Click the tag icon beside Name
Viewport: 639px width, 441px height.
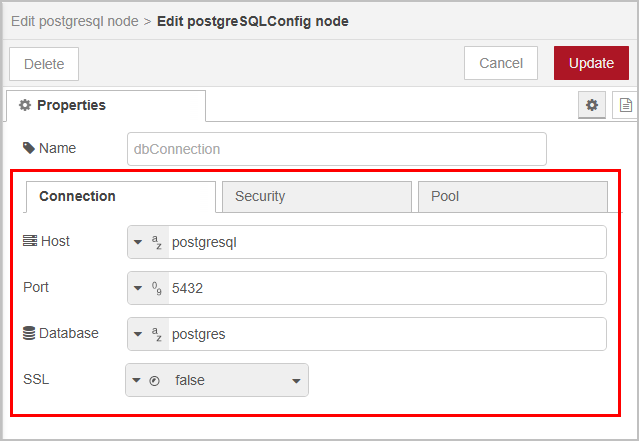pyautogui.click(x=29, y=148)
